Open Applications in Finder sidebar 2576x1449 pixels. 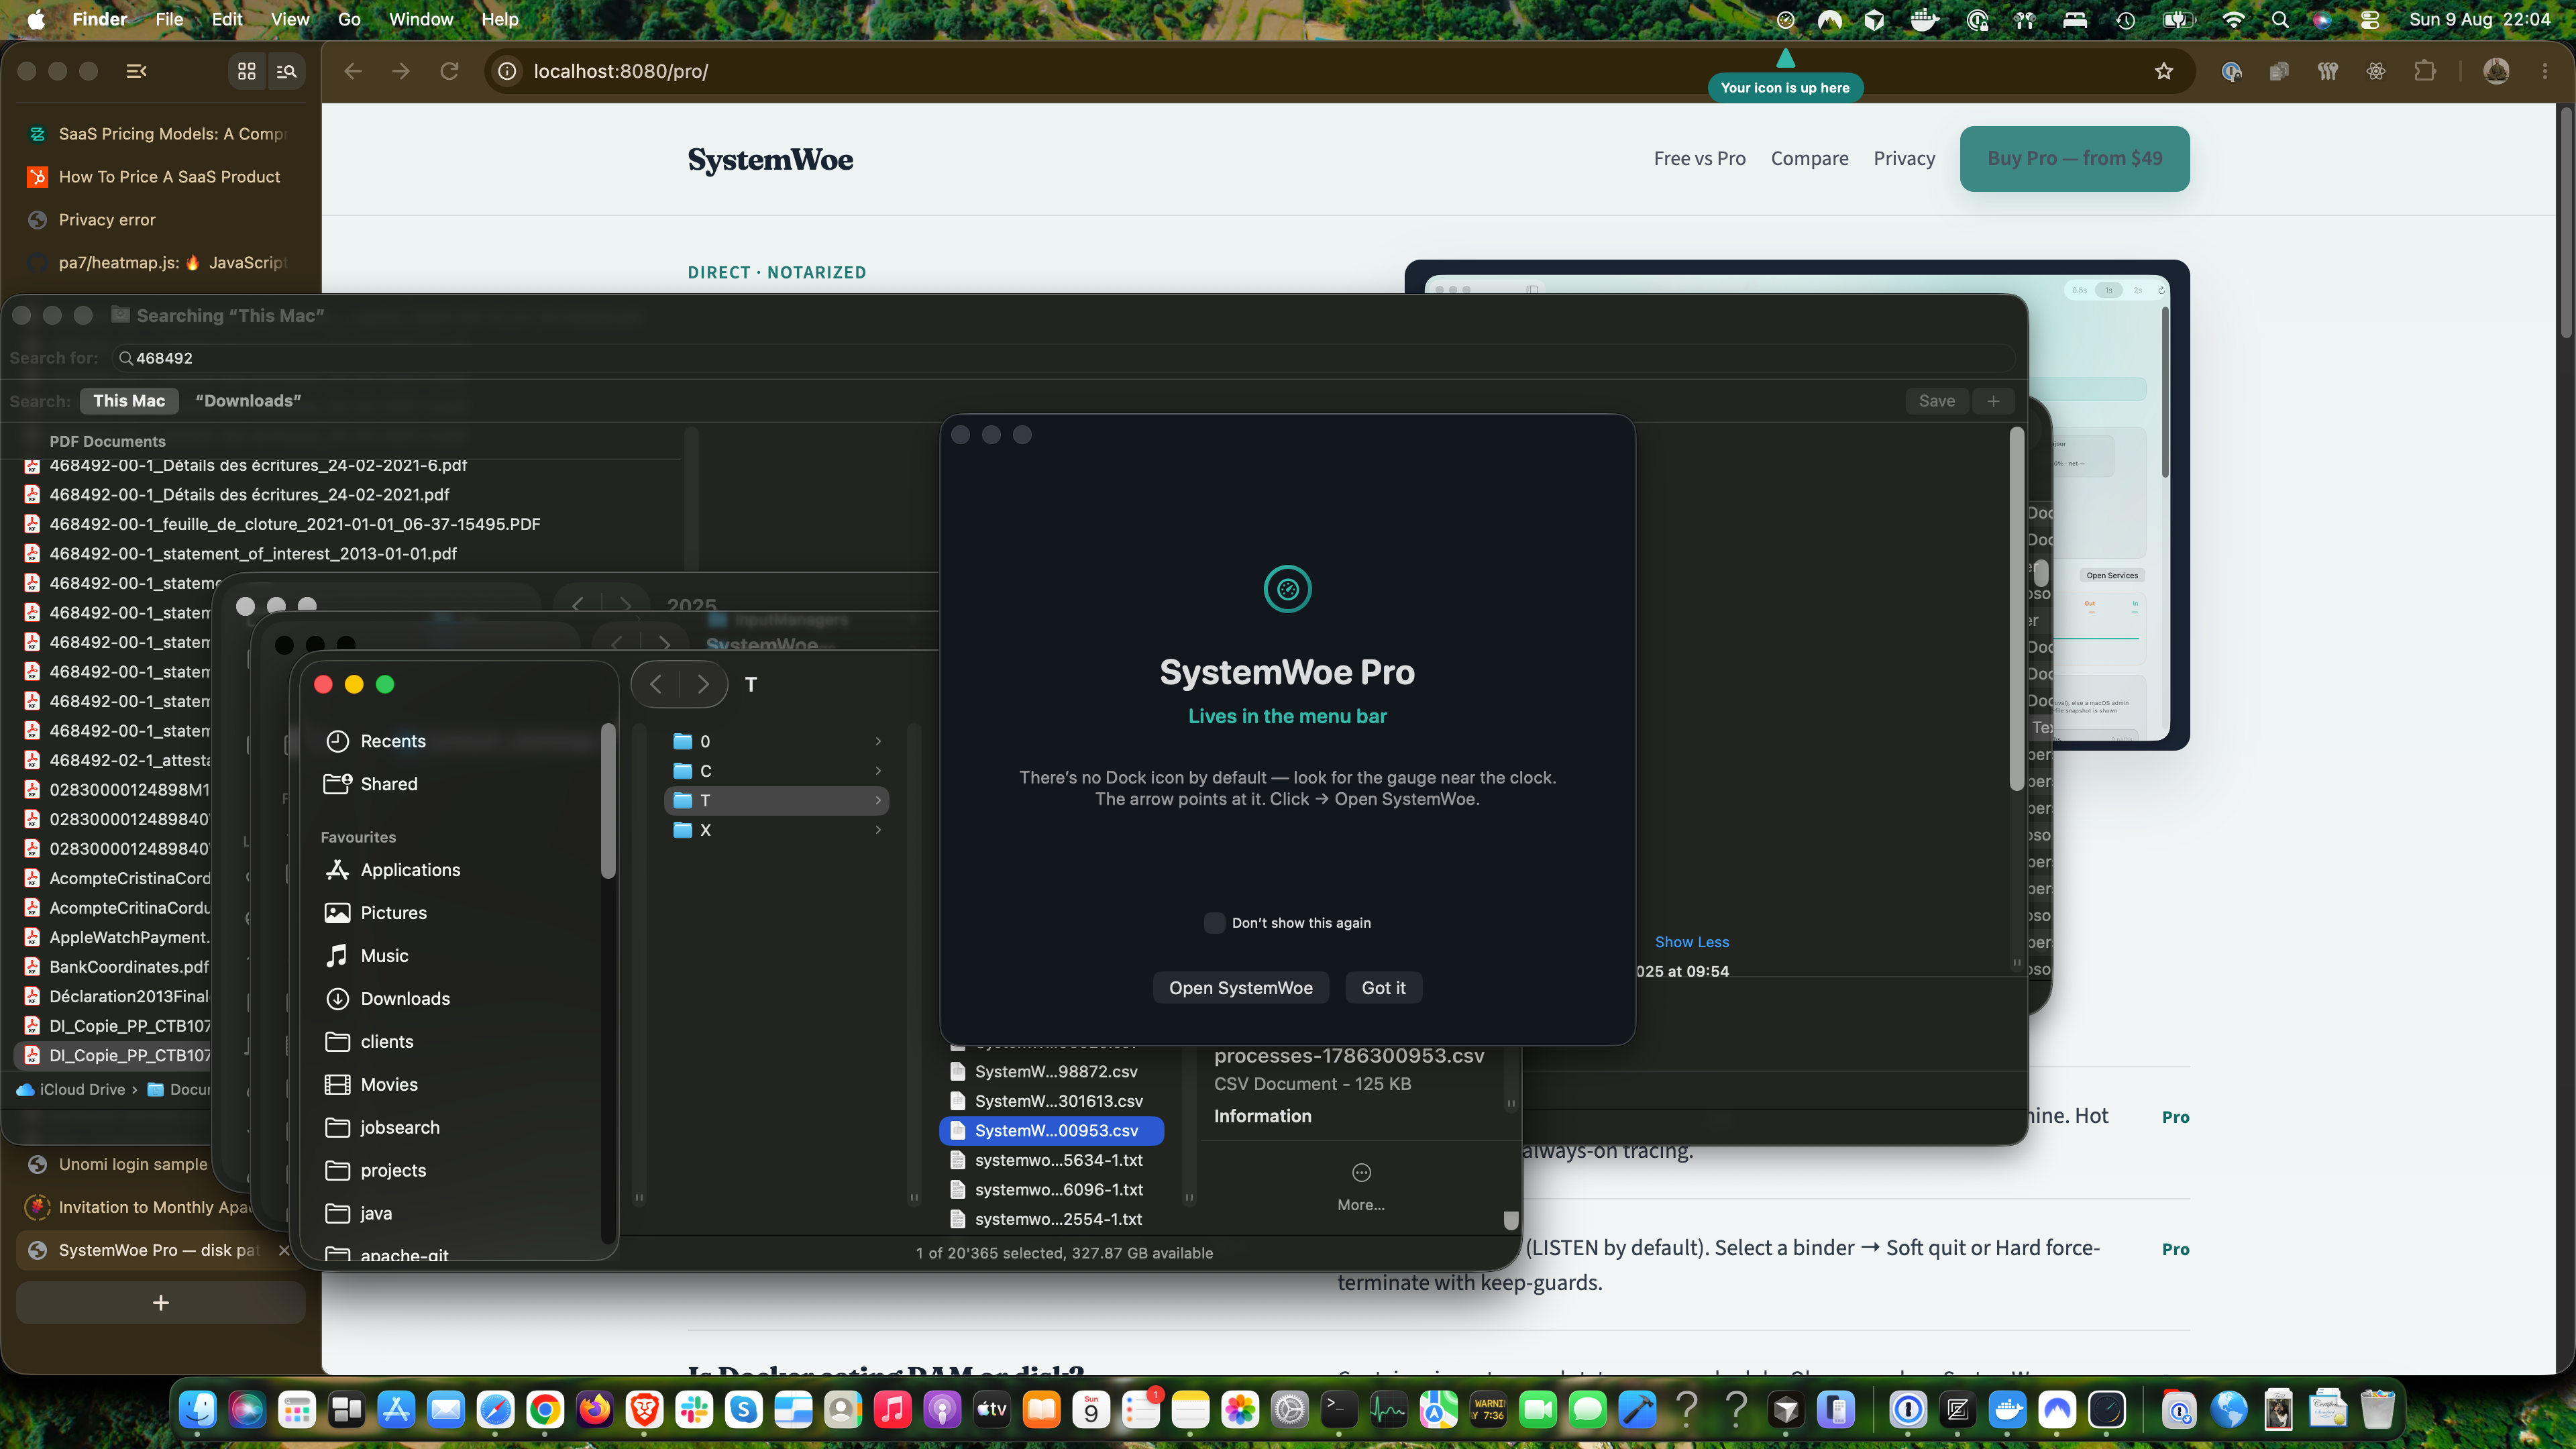[x=410, y=869]
